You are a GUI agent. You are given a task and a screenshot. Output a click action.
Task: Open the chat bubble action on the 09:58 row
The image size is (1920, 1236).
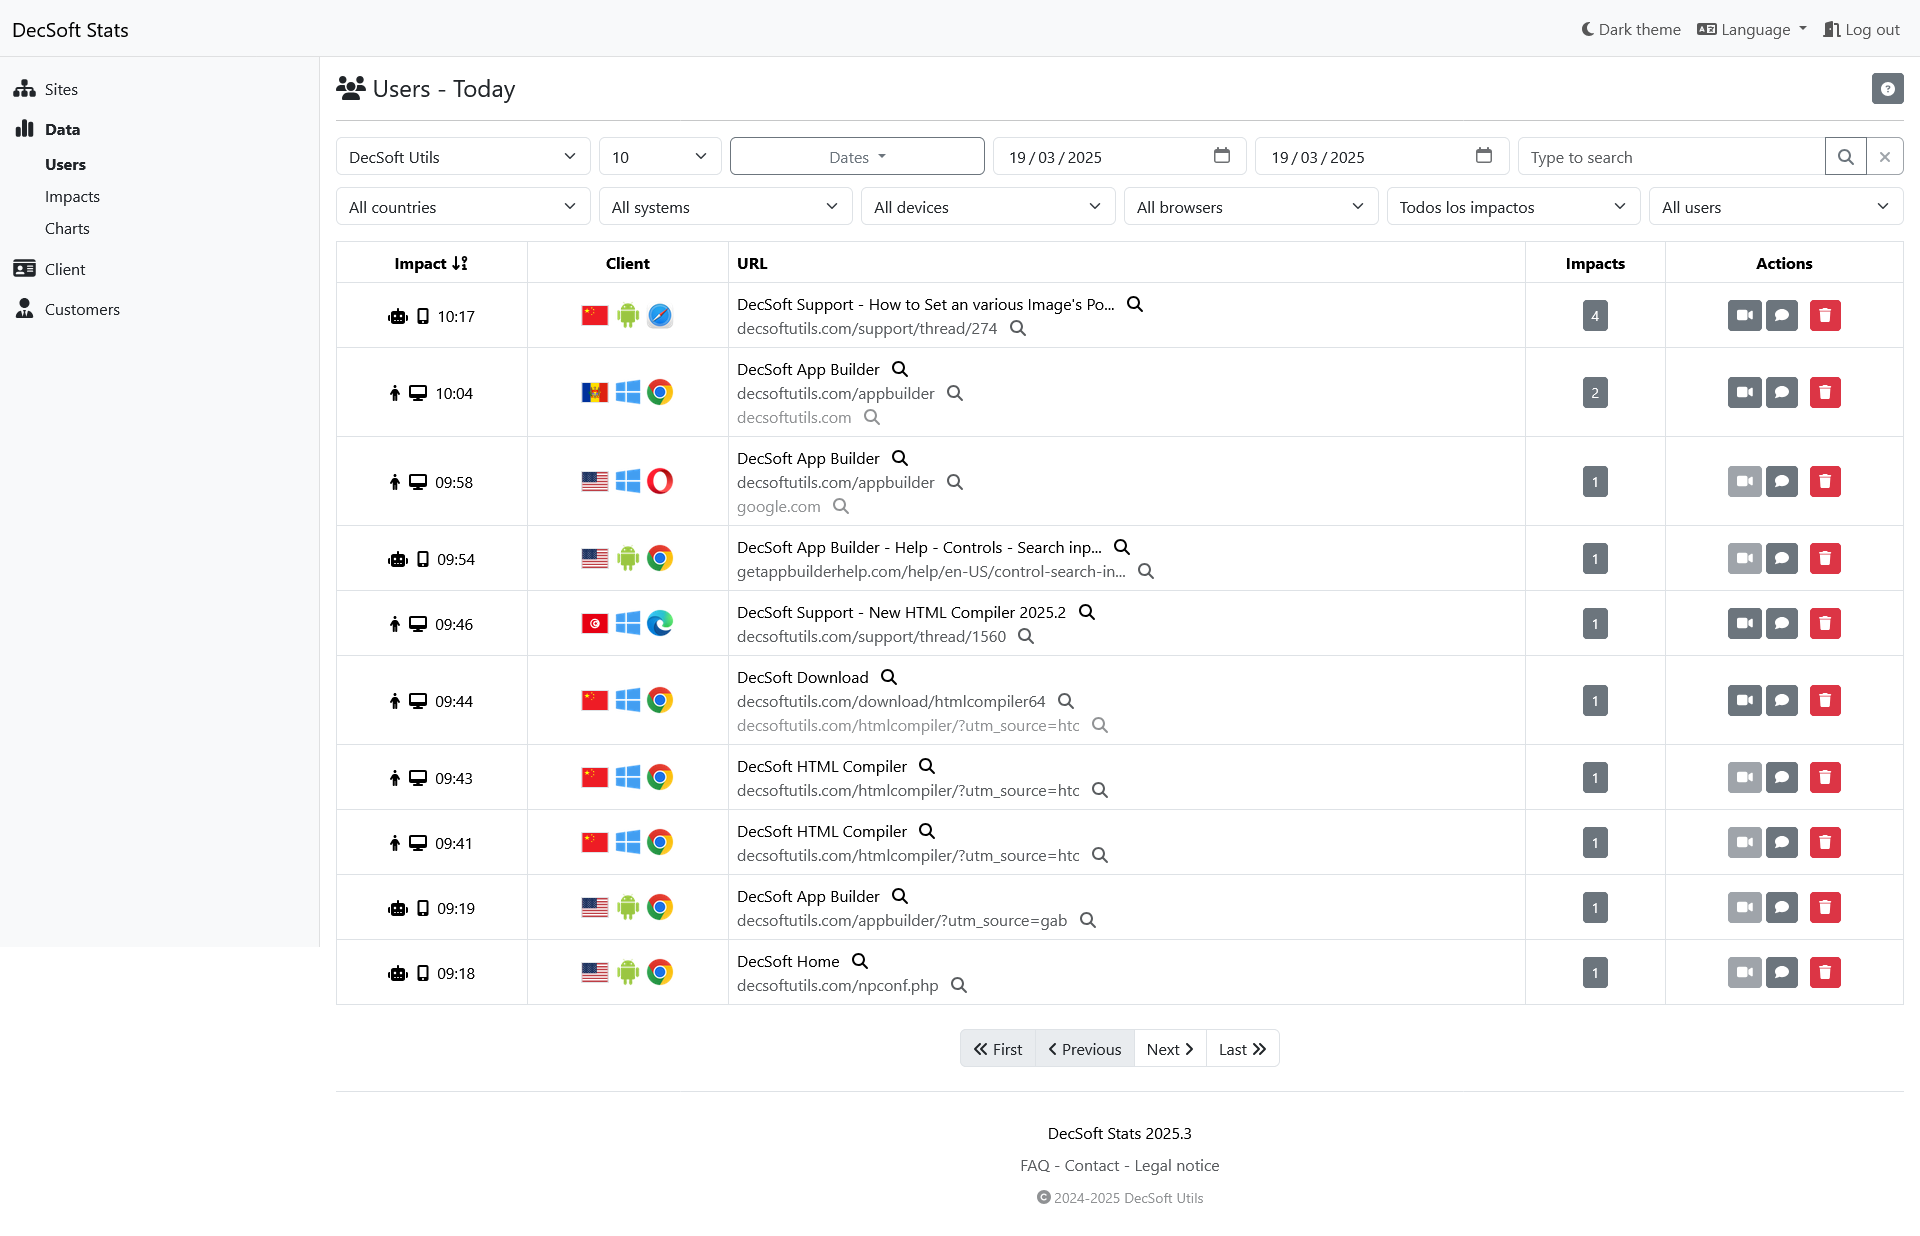pyautogui.click(x=1783, y=481)
